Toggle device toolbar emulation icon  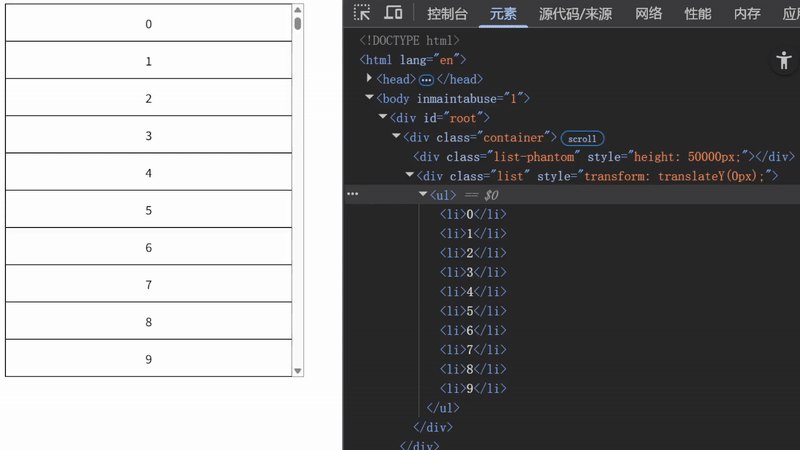(393, 13)
